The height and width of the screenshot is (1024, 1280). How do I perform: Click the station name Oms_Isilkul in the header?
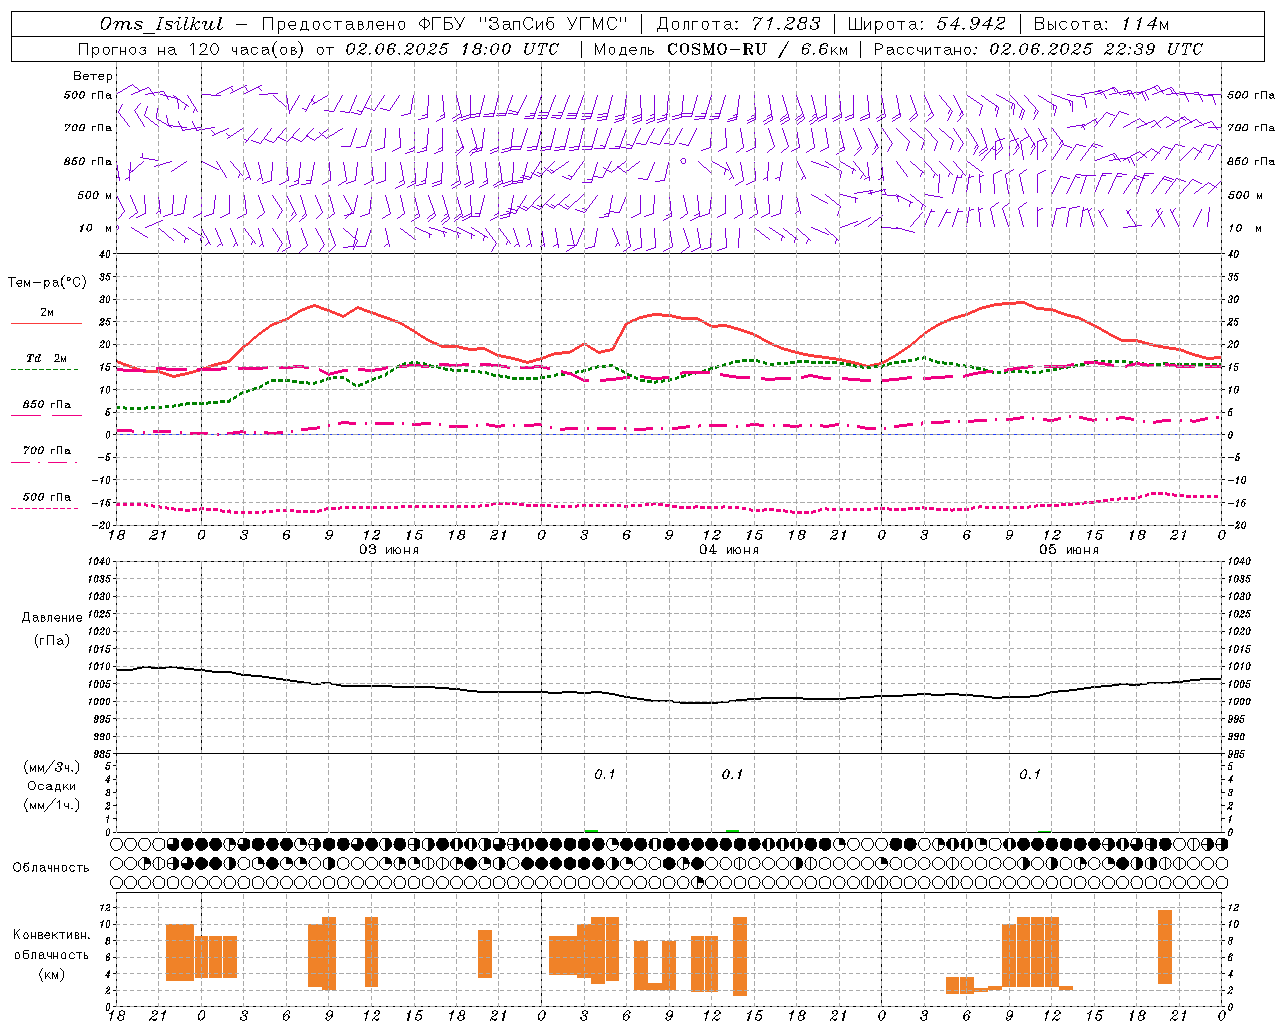pyautogui.click(x=162, y=24)
